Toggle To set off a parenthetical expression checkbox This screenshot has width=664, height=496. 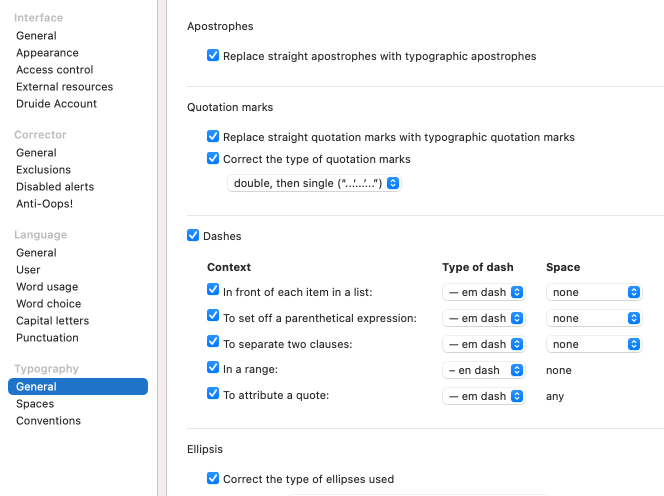click(213, 317)
